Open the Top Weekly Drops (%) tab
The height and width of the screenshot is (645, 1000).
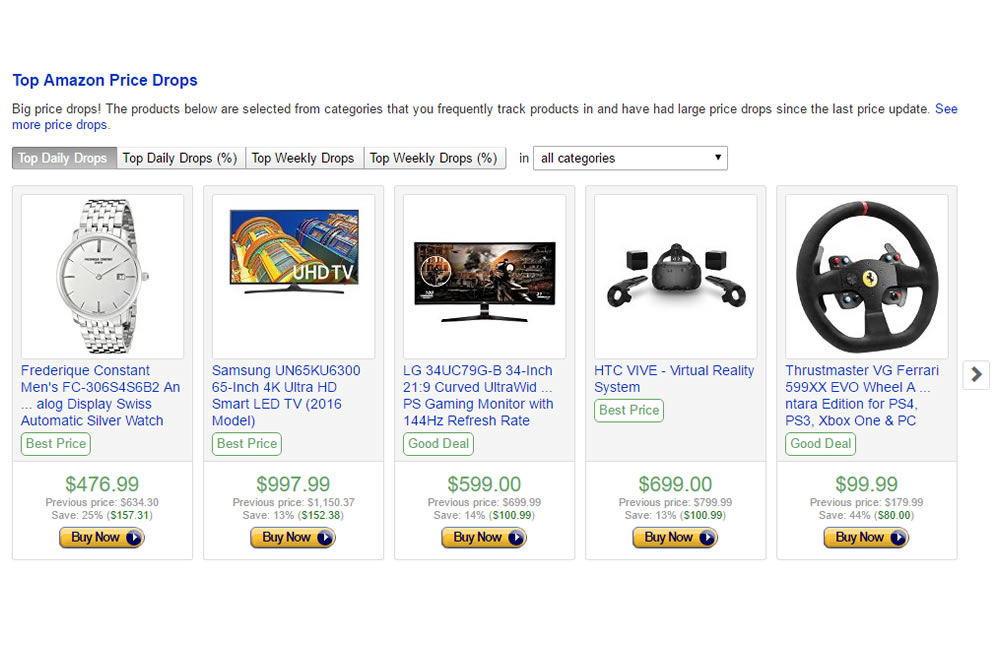point(434,158)
